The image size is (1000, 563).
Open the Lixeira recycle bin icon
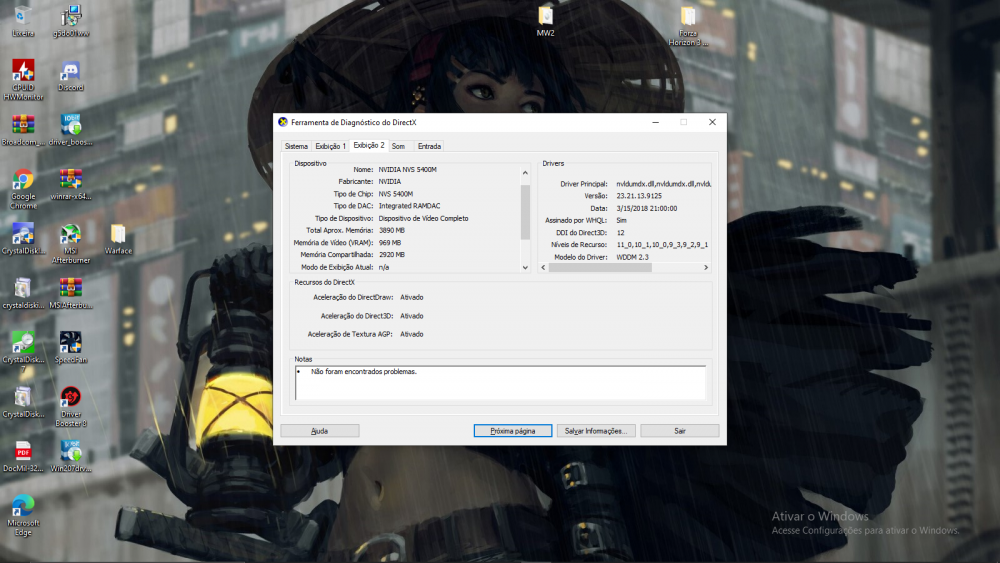click(x=23, y=18)
